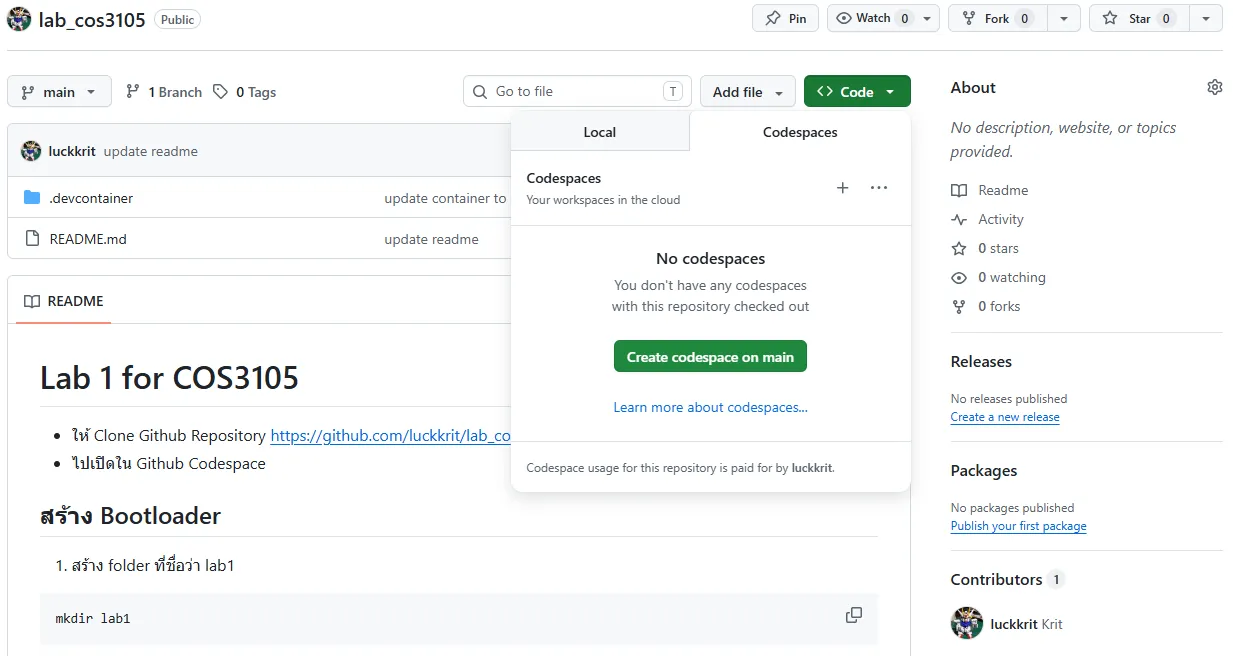Open the .devcontainer folder
Image resolution: width=1233 pixels, height=656 pixels.
(91, 198)
